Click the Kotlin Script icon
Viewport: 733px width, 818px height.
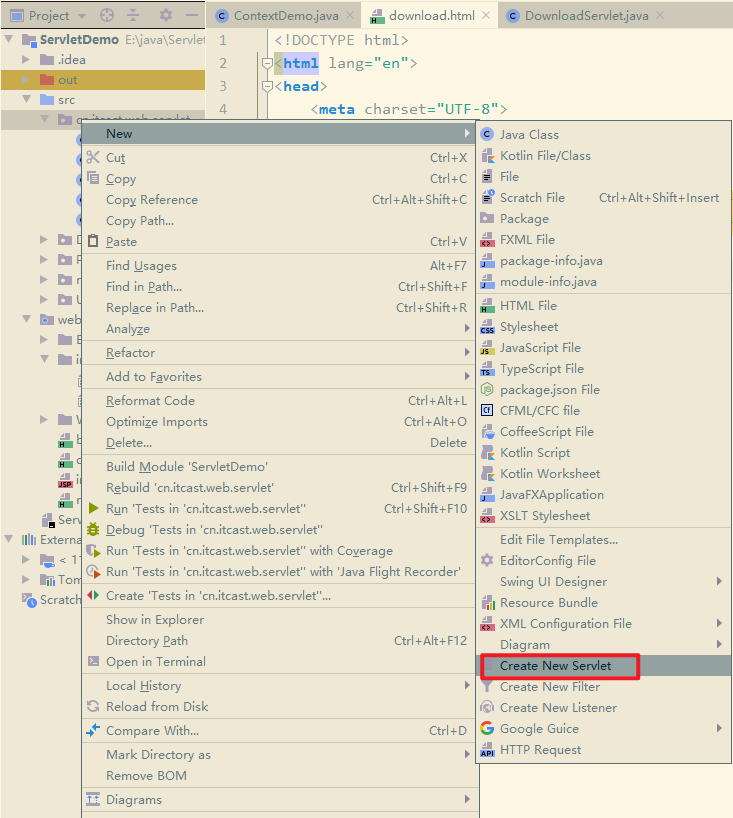[487, 452]
